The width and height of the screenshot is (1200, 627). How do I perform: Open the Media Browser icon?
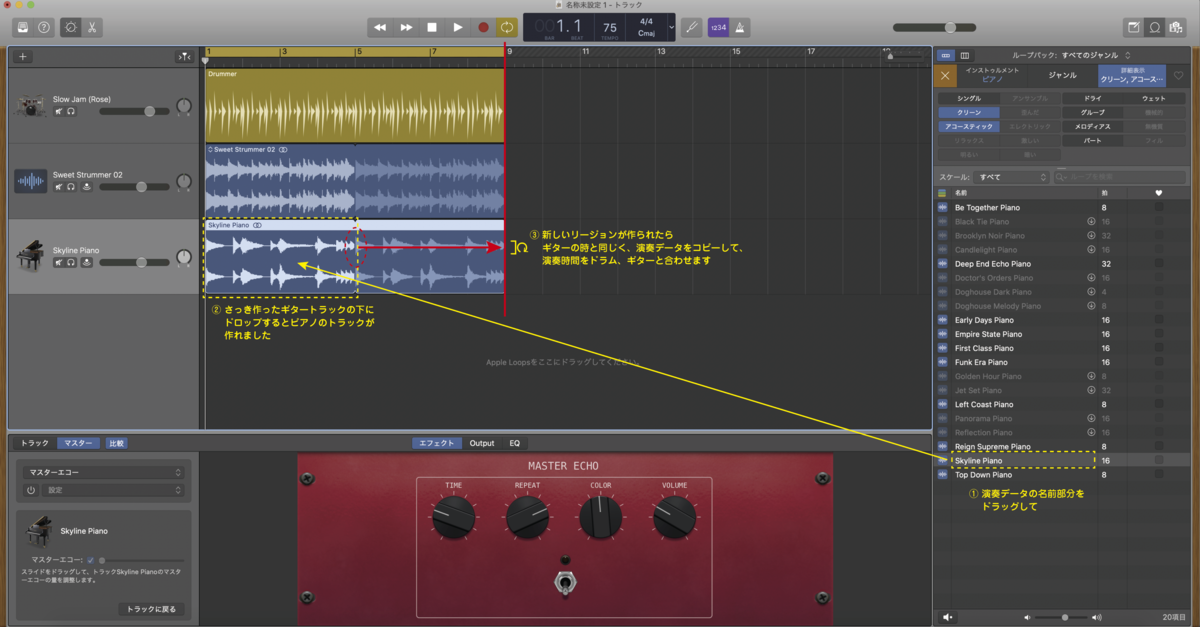pos(1178,28)
